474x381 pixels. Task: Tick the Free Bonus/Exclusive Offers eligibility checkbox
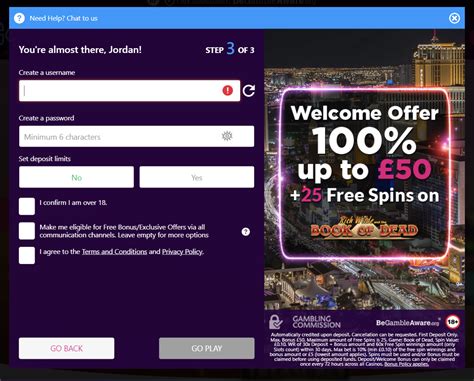tap(27, 231)
